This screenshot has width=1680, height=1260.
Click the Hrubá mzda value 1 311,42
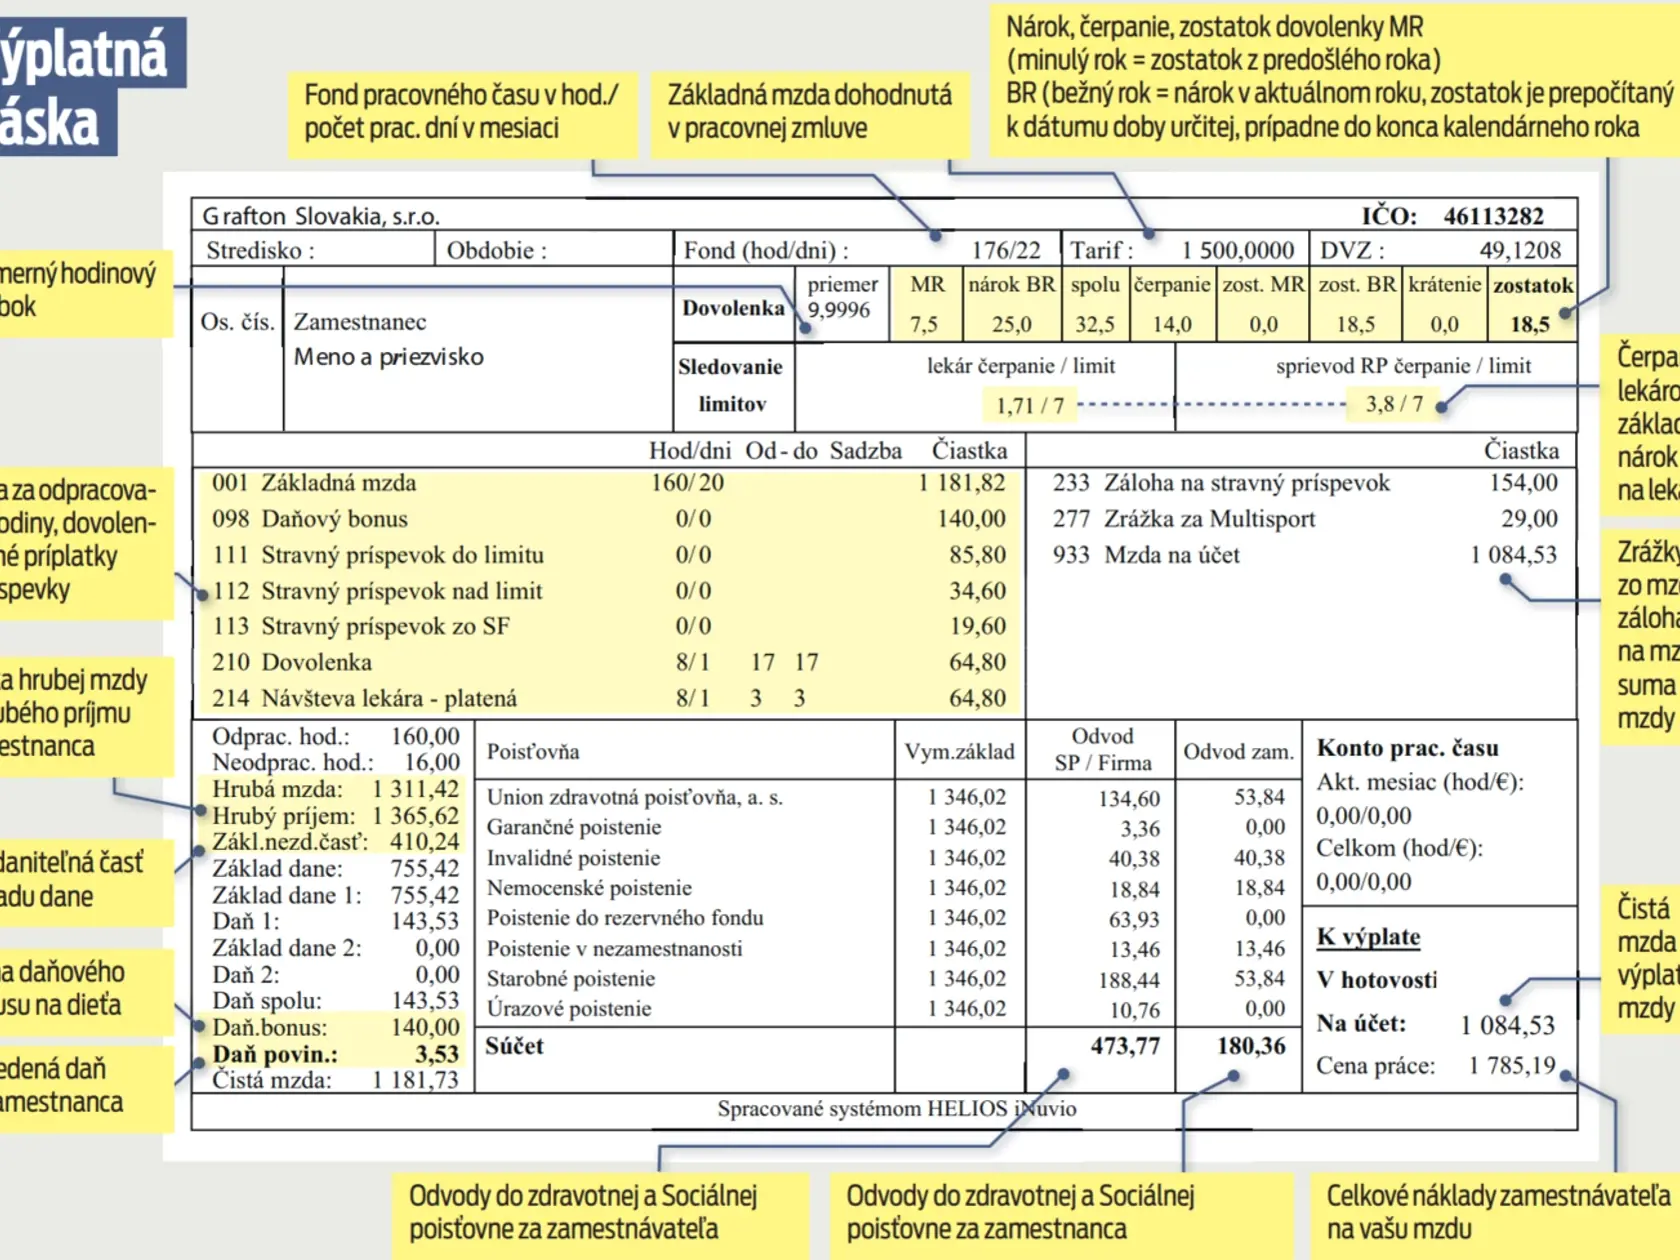pos(416,789)
